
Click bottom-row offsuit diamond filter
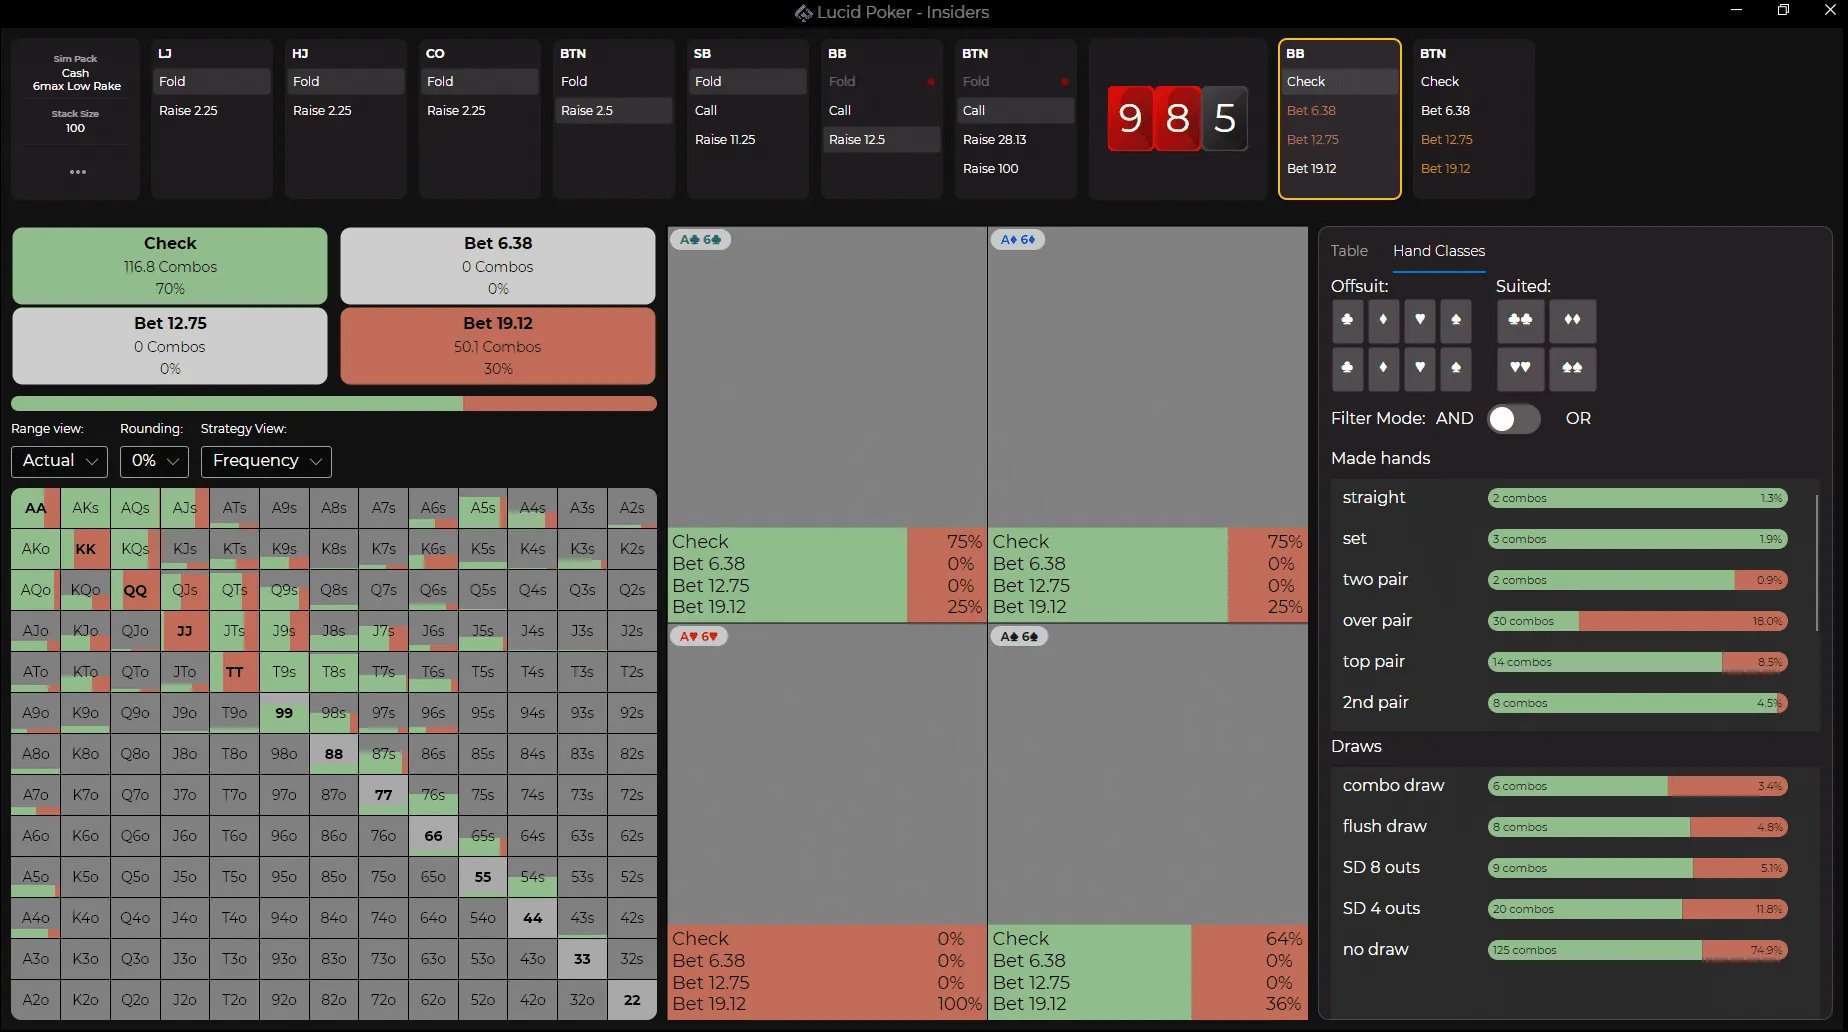[1383, 369]
